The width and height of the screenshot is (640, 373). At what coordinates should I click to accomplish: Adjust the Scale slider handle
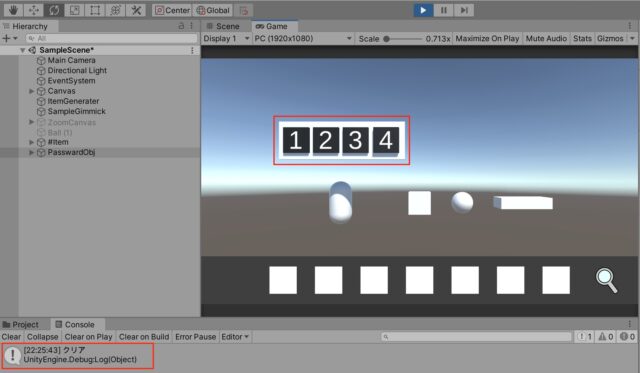coord(387,39)
